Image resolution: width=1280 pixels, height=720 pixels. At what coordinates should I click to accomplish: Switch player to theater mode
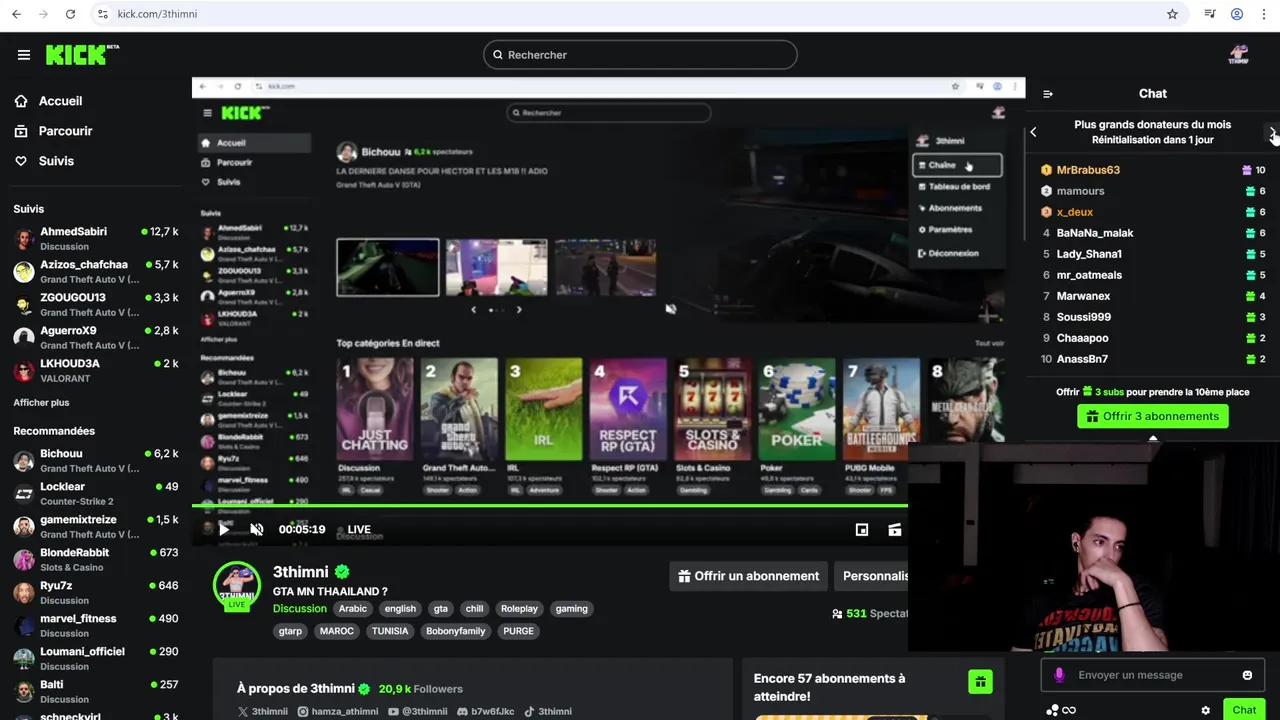tap(895, 530)
